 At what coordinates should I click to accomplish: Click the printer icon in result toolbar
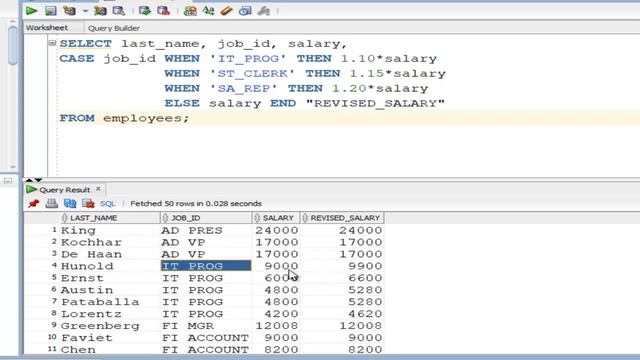(x=51, y=203)
